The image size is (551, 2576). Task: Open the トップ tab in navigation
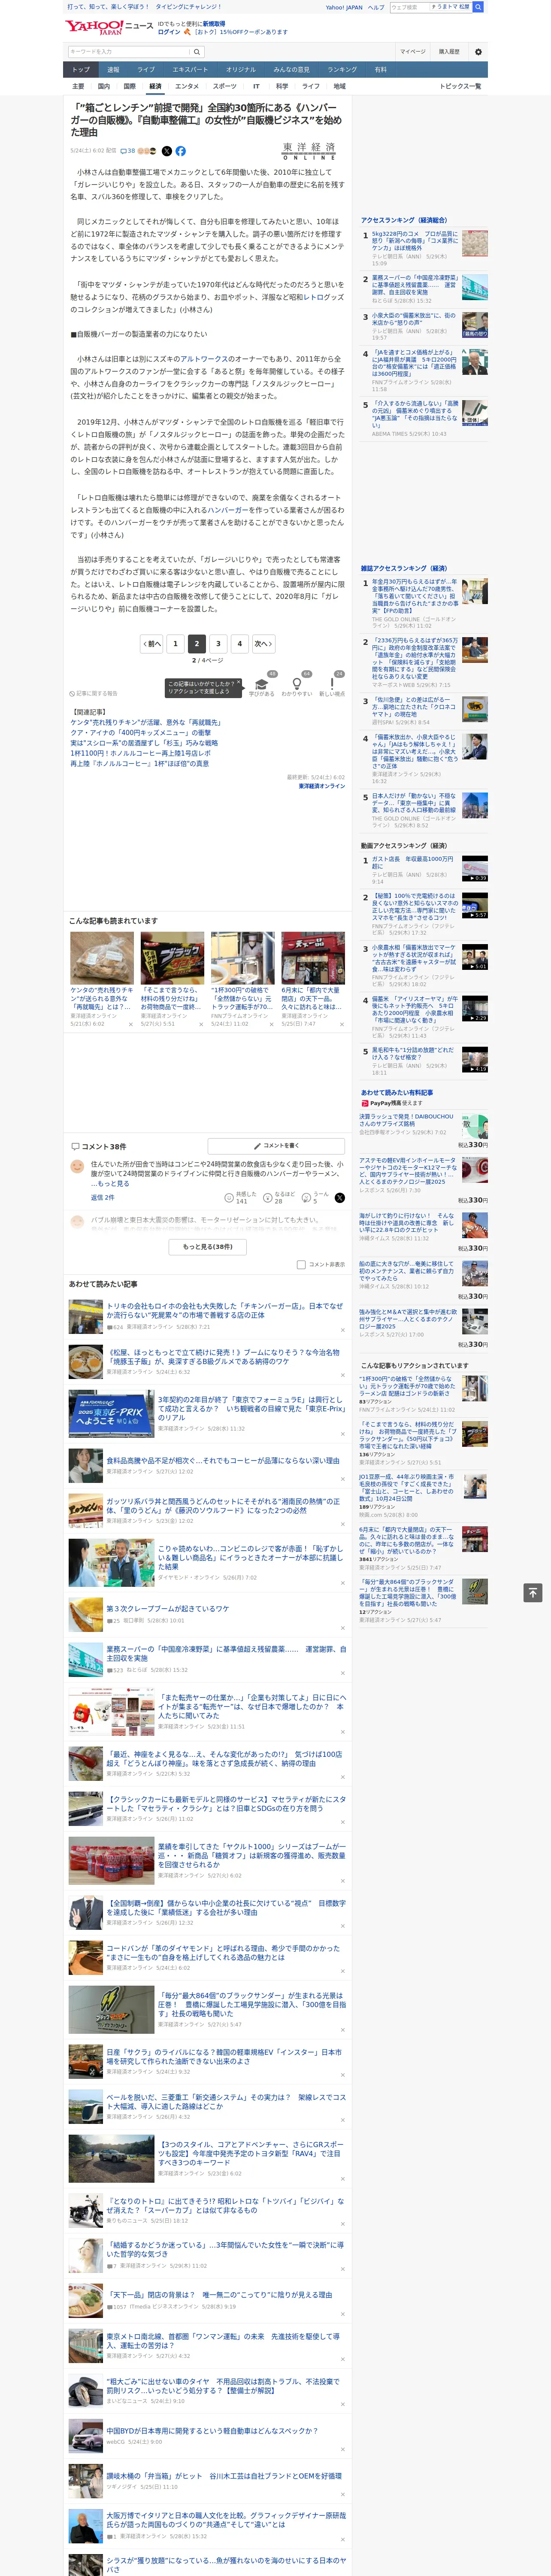[x=81, y=70]
